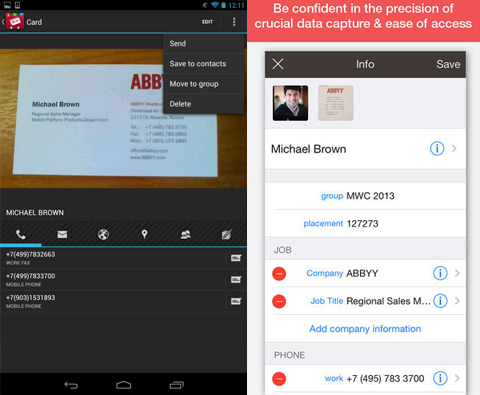Image resolution: width=480 pixels, height=395 pixels.
Task: Tap the Android back navigation button
Action: click(71, 385)
